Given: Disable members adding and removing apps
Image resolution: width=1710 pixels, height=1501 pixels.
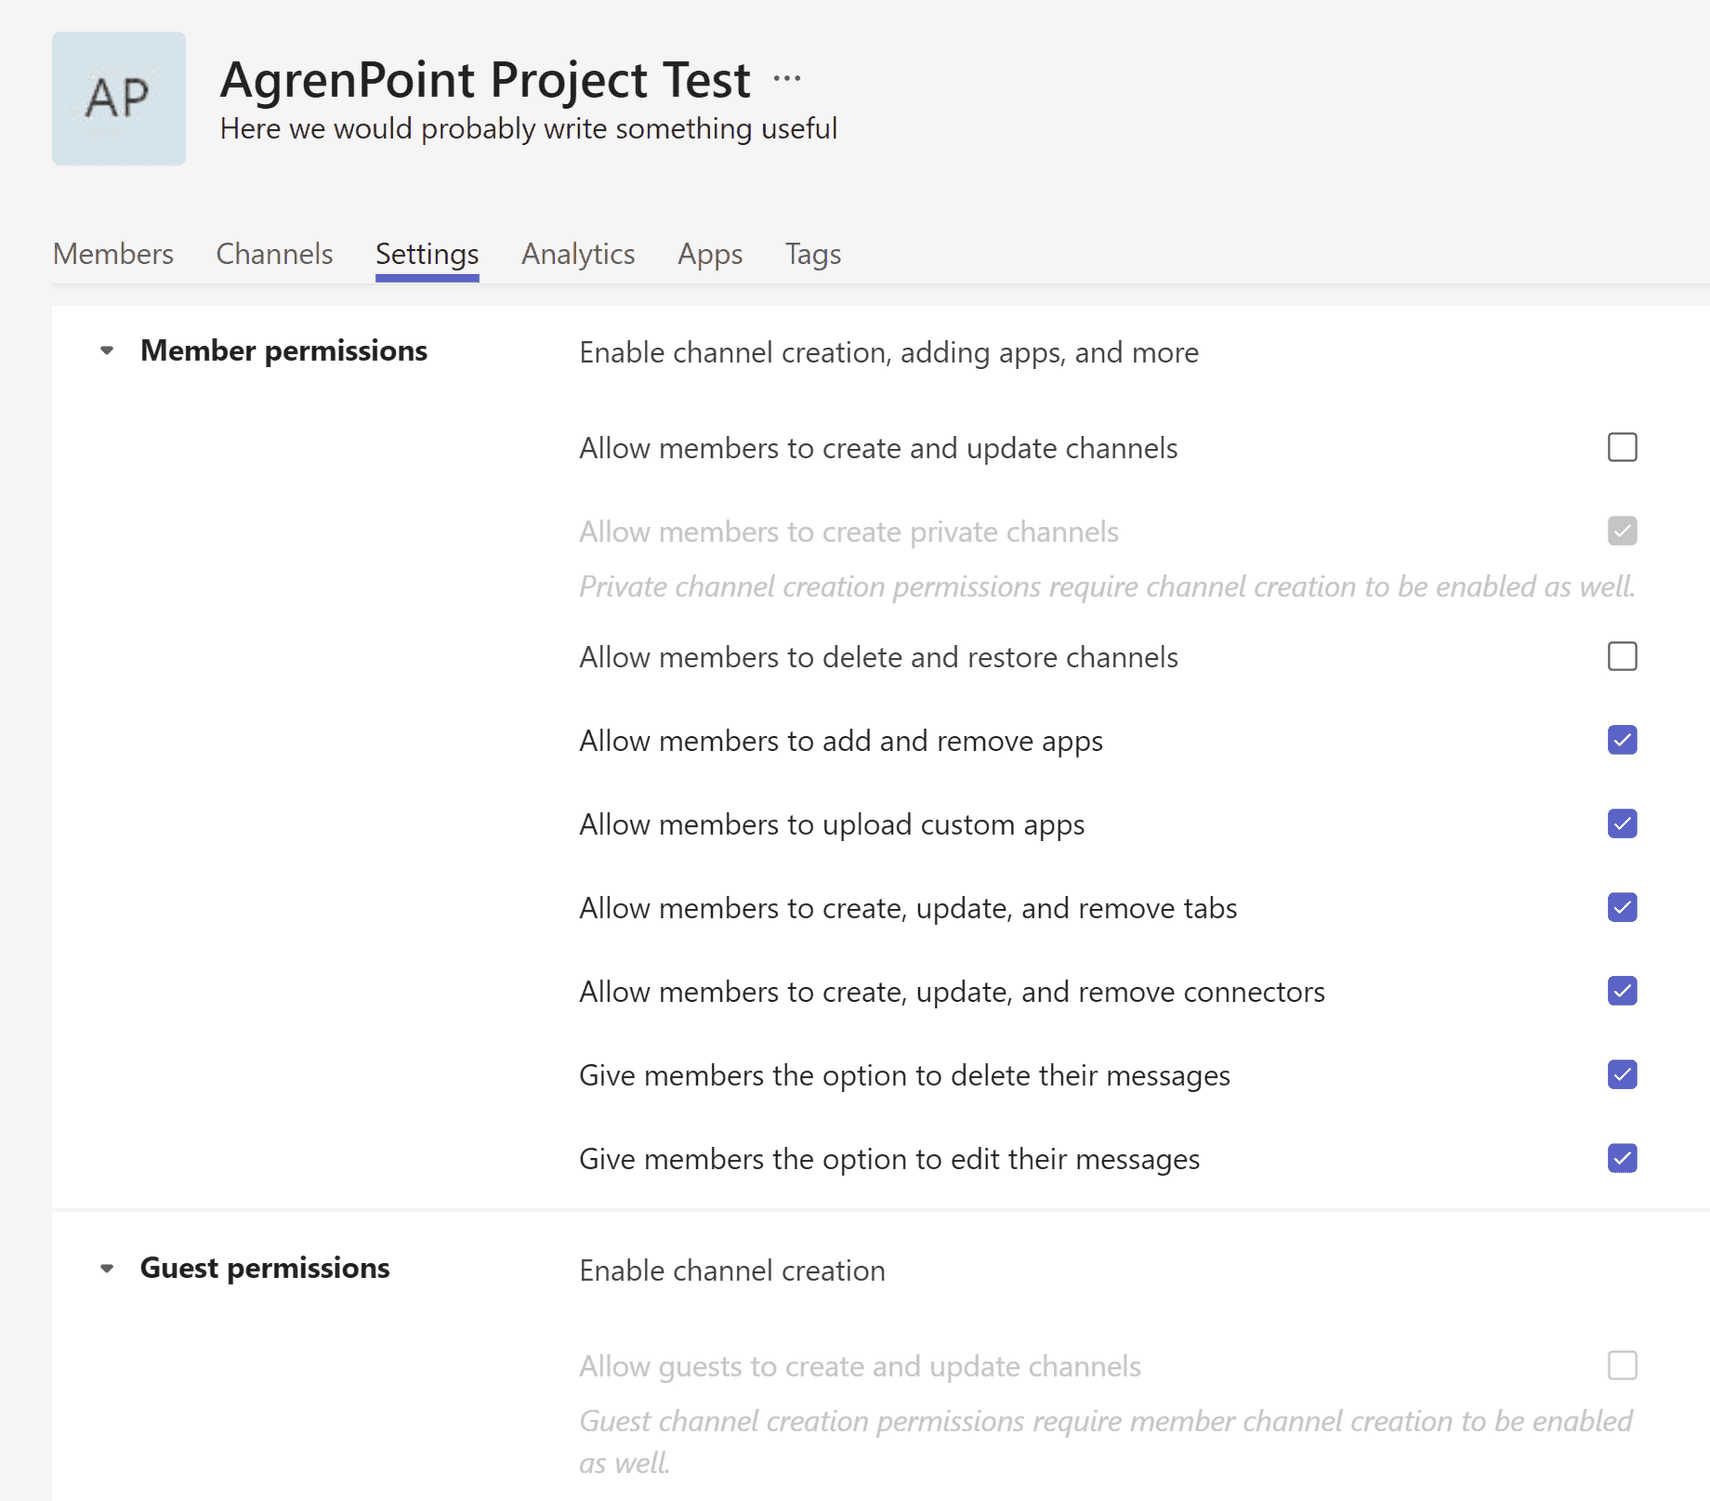Looking at the screenshot, I should (x=1622, y=740).
